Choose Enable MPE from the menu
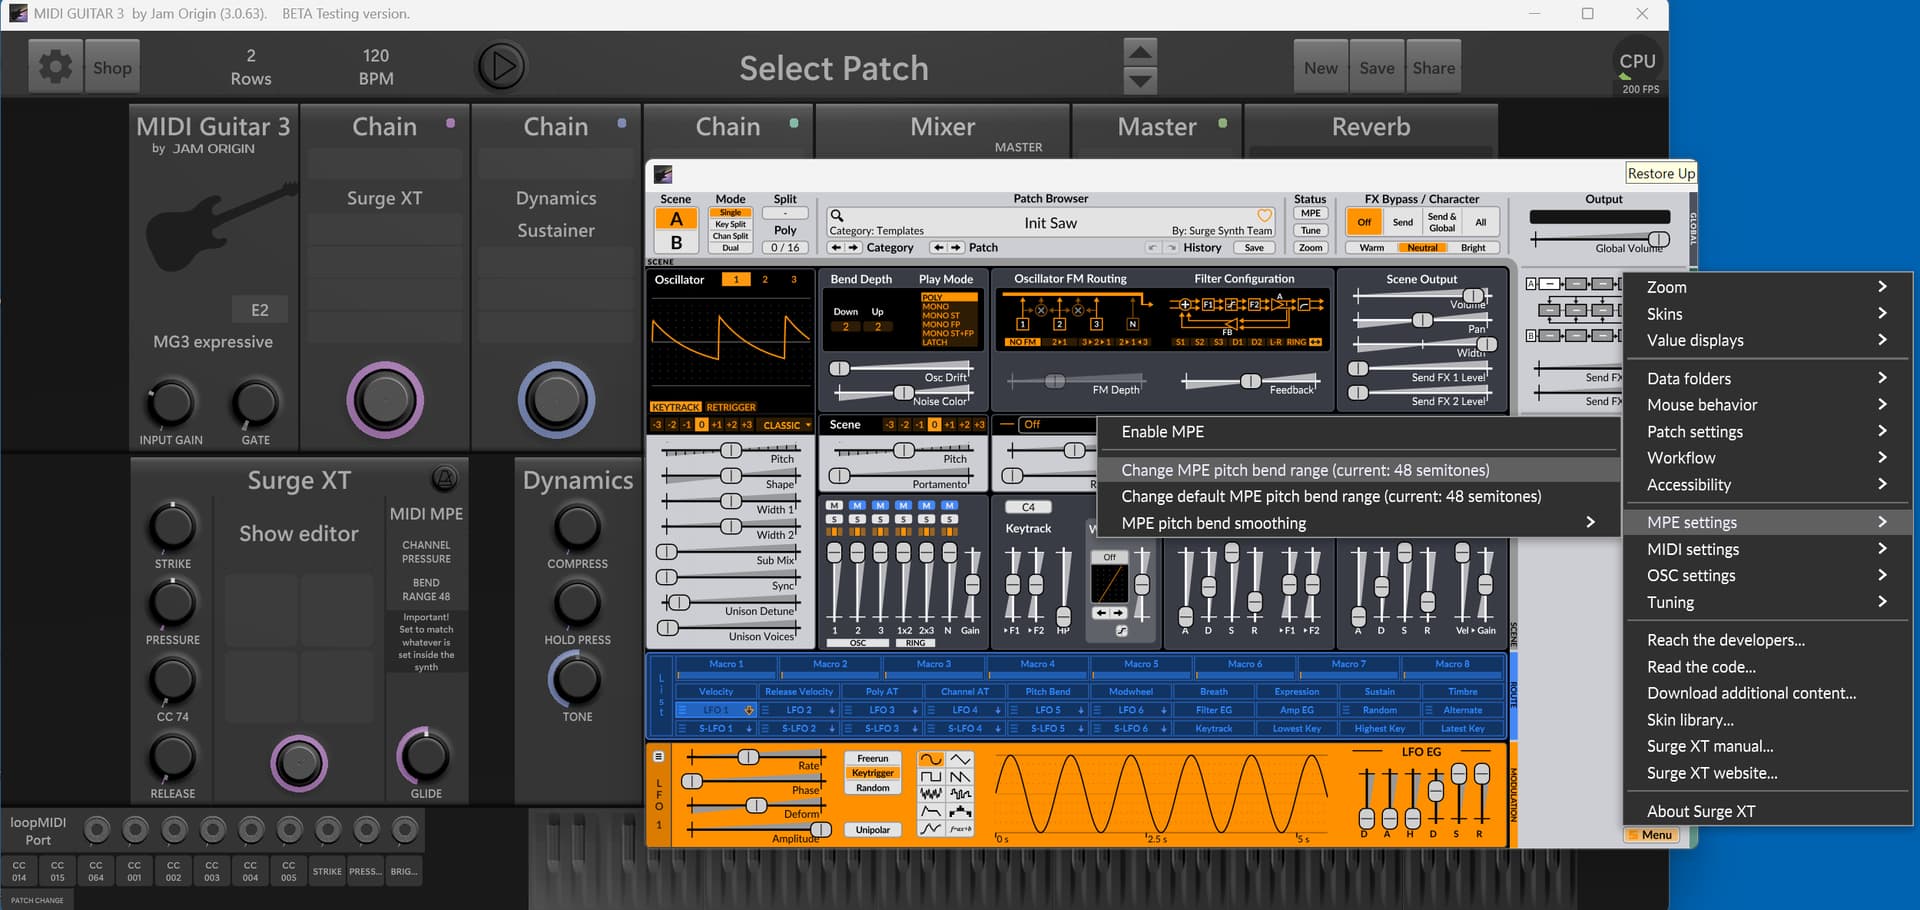1920x910 pixels. coord(1358,432)
